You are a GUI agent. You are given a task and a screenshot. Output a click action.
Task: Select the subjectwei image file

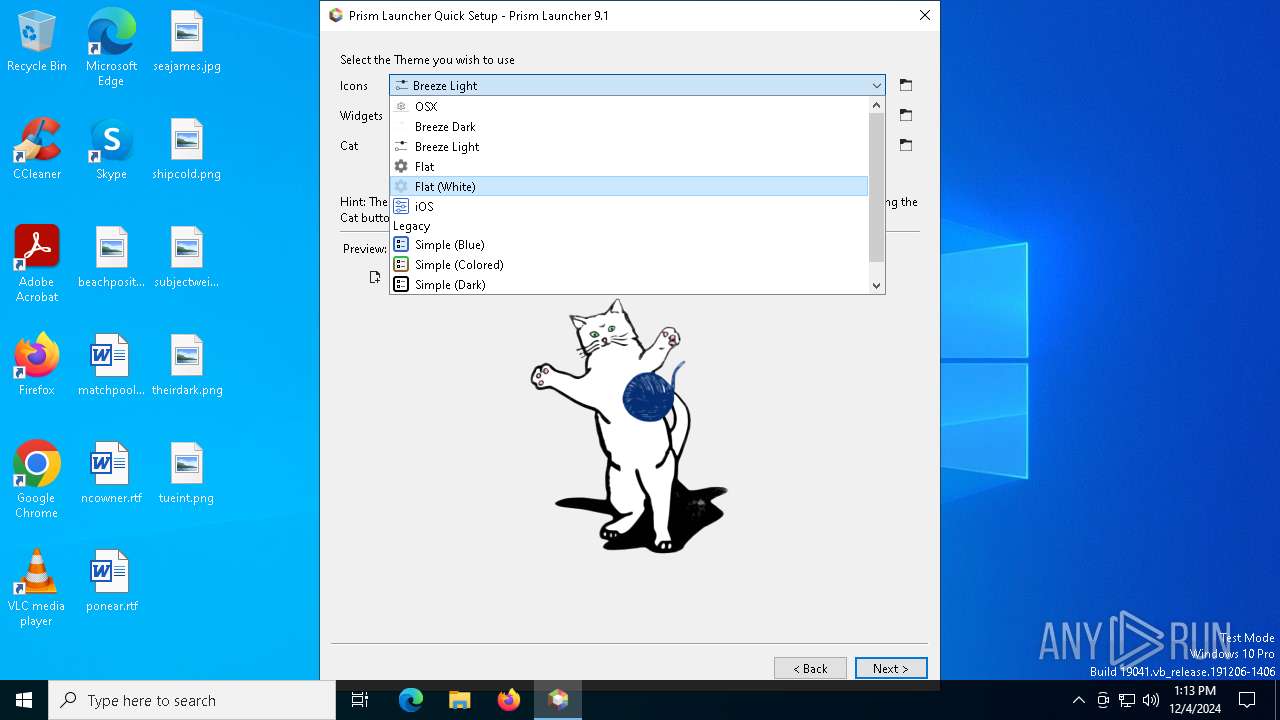[x=187, y=258]
